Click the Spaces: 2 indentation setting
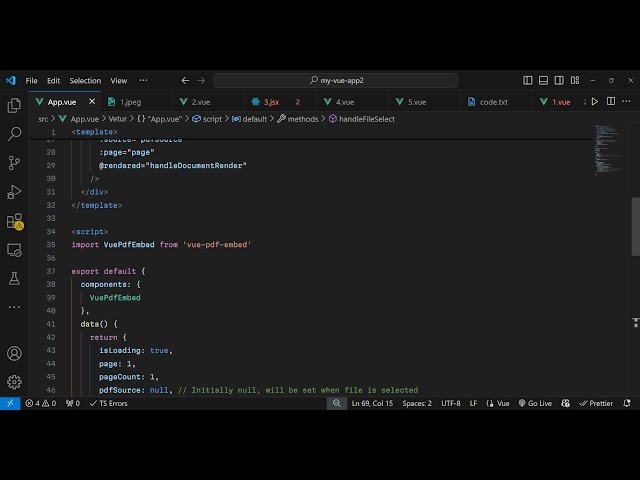The height and width of the screenshot is (480, 640). coord(417,403)
